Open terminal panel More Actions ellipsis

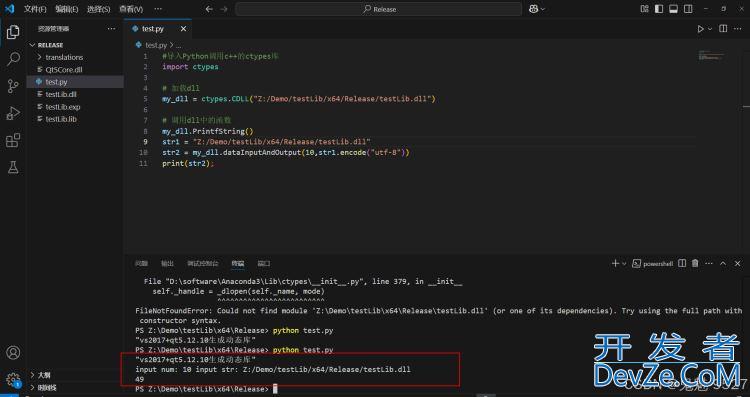click(x=709, y=264)
